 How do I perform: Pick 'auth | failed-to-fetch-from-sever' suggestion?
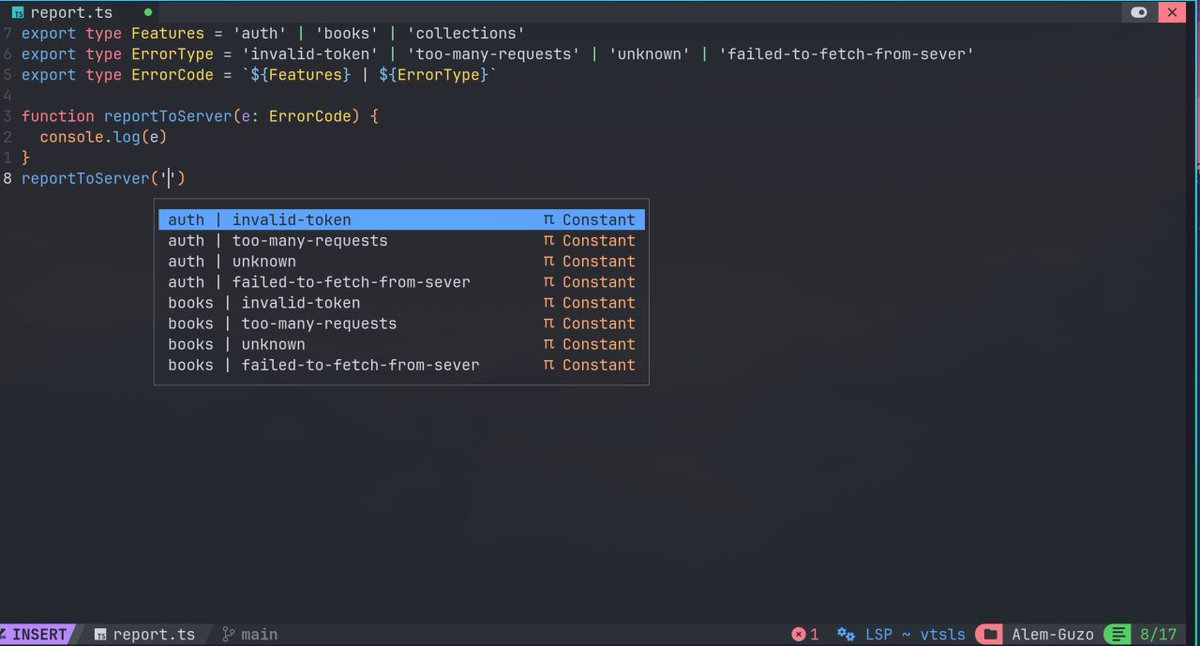pyautogui.click(x=402, y=282)
